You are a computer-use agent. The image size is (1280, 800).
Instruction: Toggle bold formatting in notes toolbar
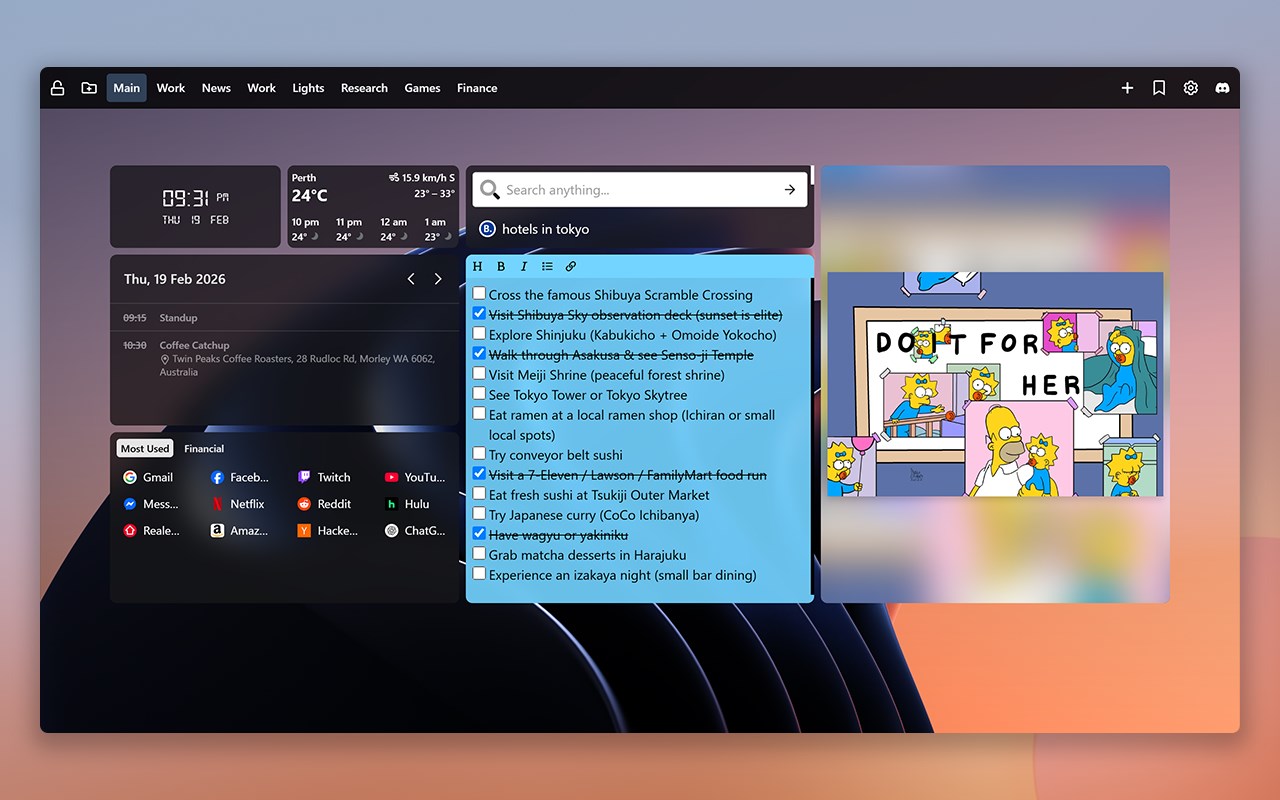[501, 266]
